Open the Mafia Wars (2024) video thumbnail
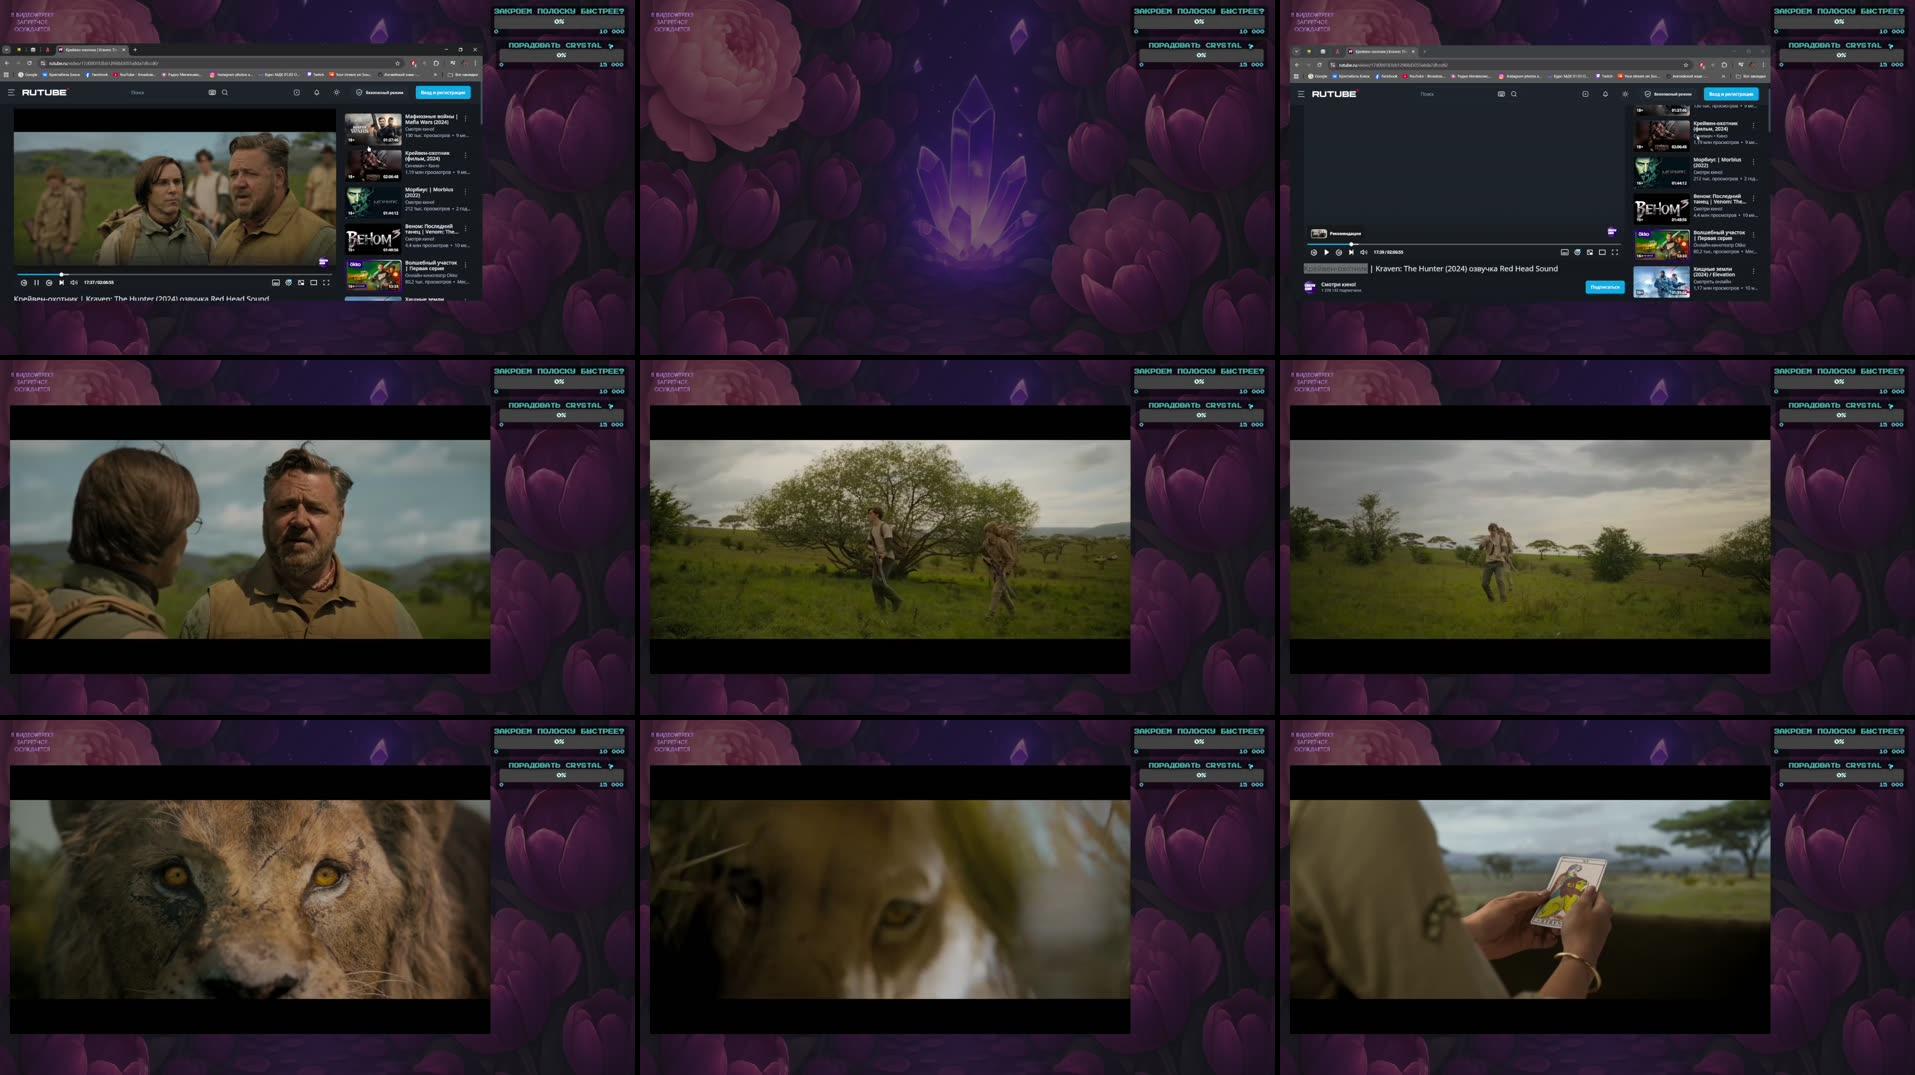The image size is (1915, 1075). [373, 128]
